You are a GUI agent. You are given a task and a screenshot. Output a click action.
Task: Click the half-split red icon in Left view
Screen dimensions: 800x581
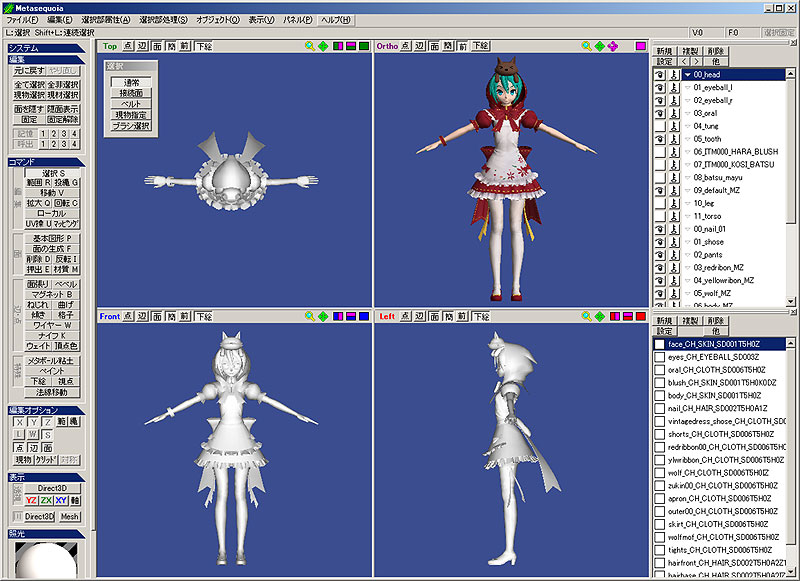[x=628, y=316]
